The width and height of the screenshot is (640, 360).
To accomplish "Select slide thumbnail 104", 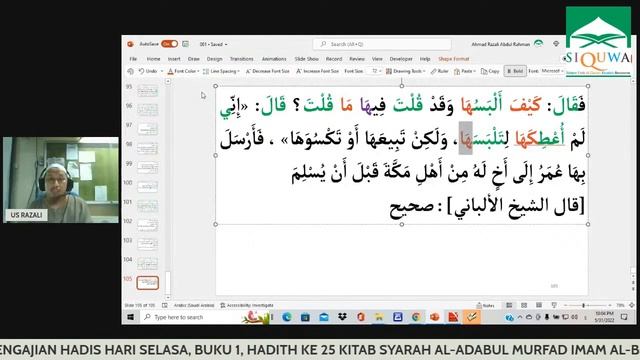I will click(147, 263).
